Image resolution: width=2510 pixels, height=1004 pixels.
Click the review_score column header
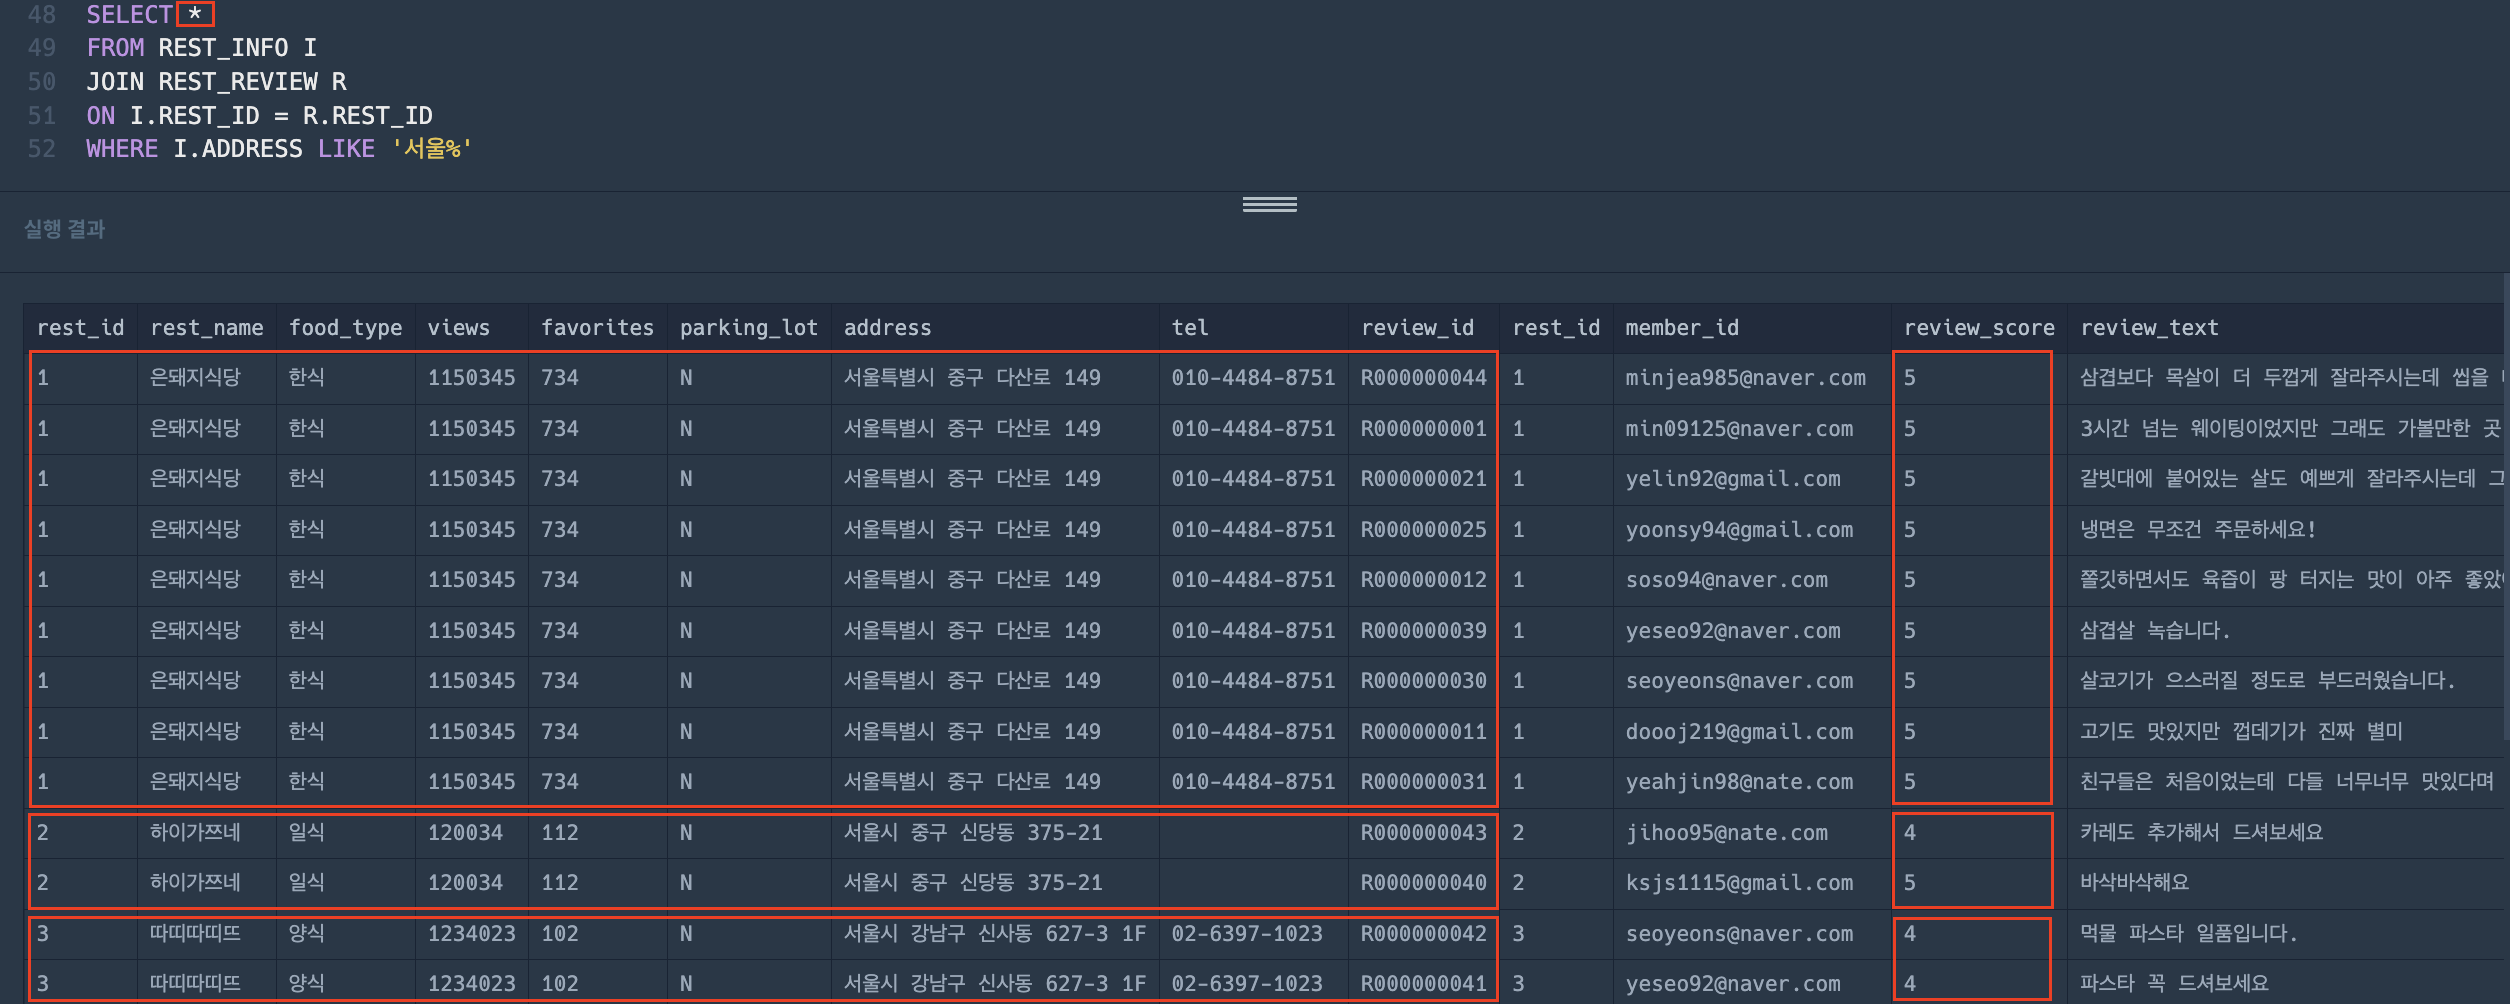click(x=1978, y=328)
